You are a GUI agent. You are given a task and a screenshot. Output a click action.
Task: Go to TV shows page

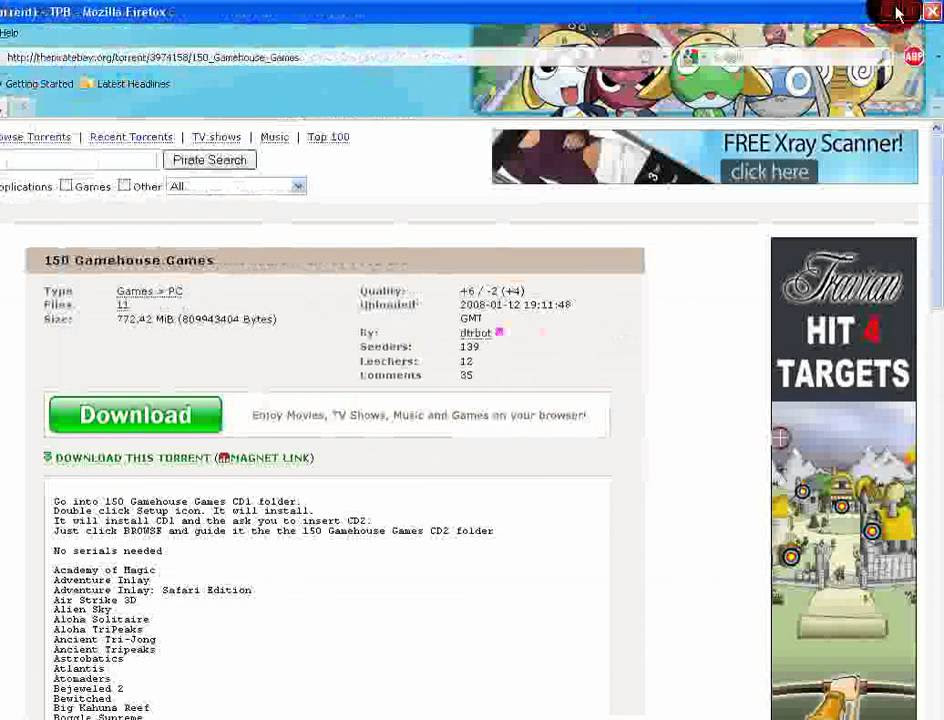click(216, 137)
